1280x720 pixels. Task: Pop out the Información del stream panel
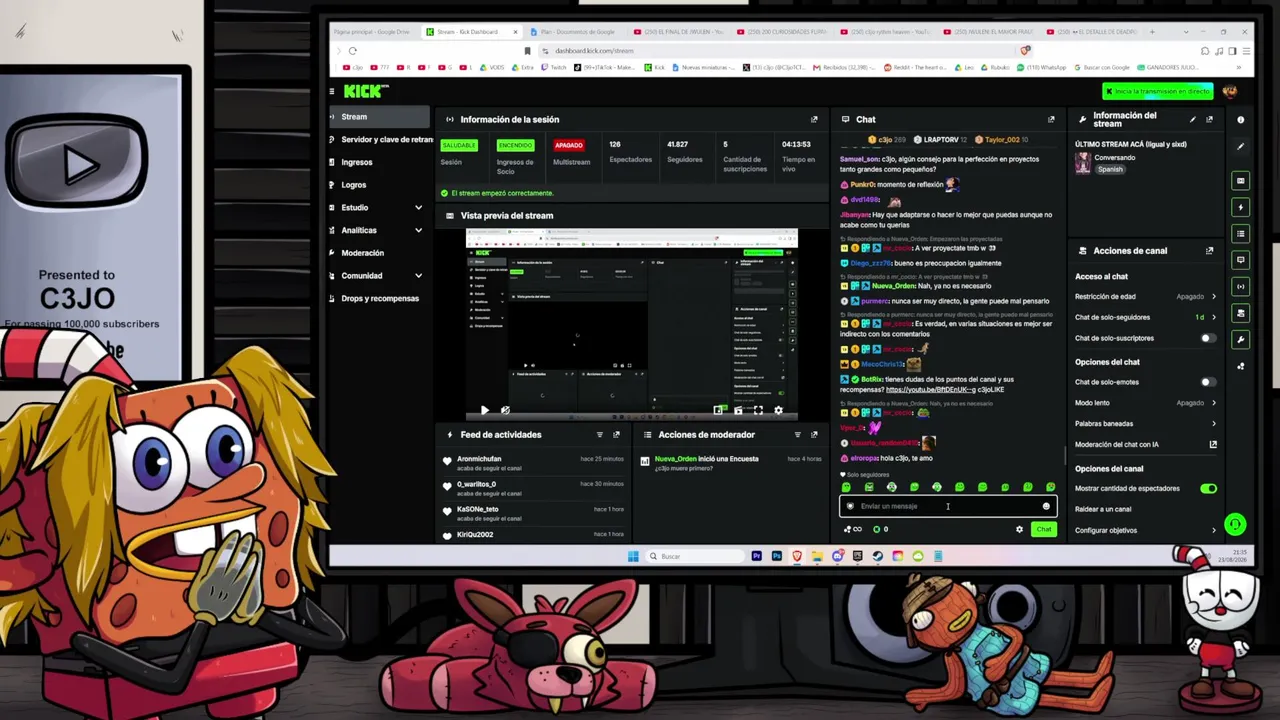point(1209,120)
